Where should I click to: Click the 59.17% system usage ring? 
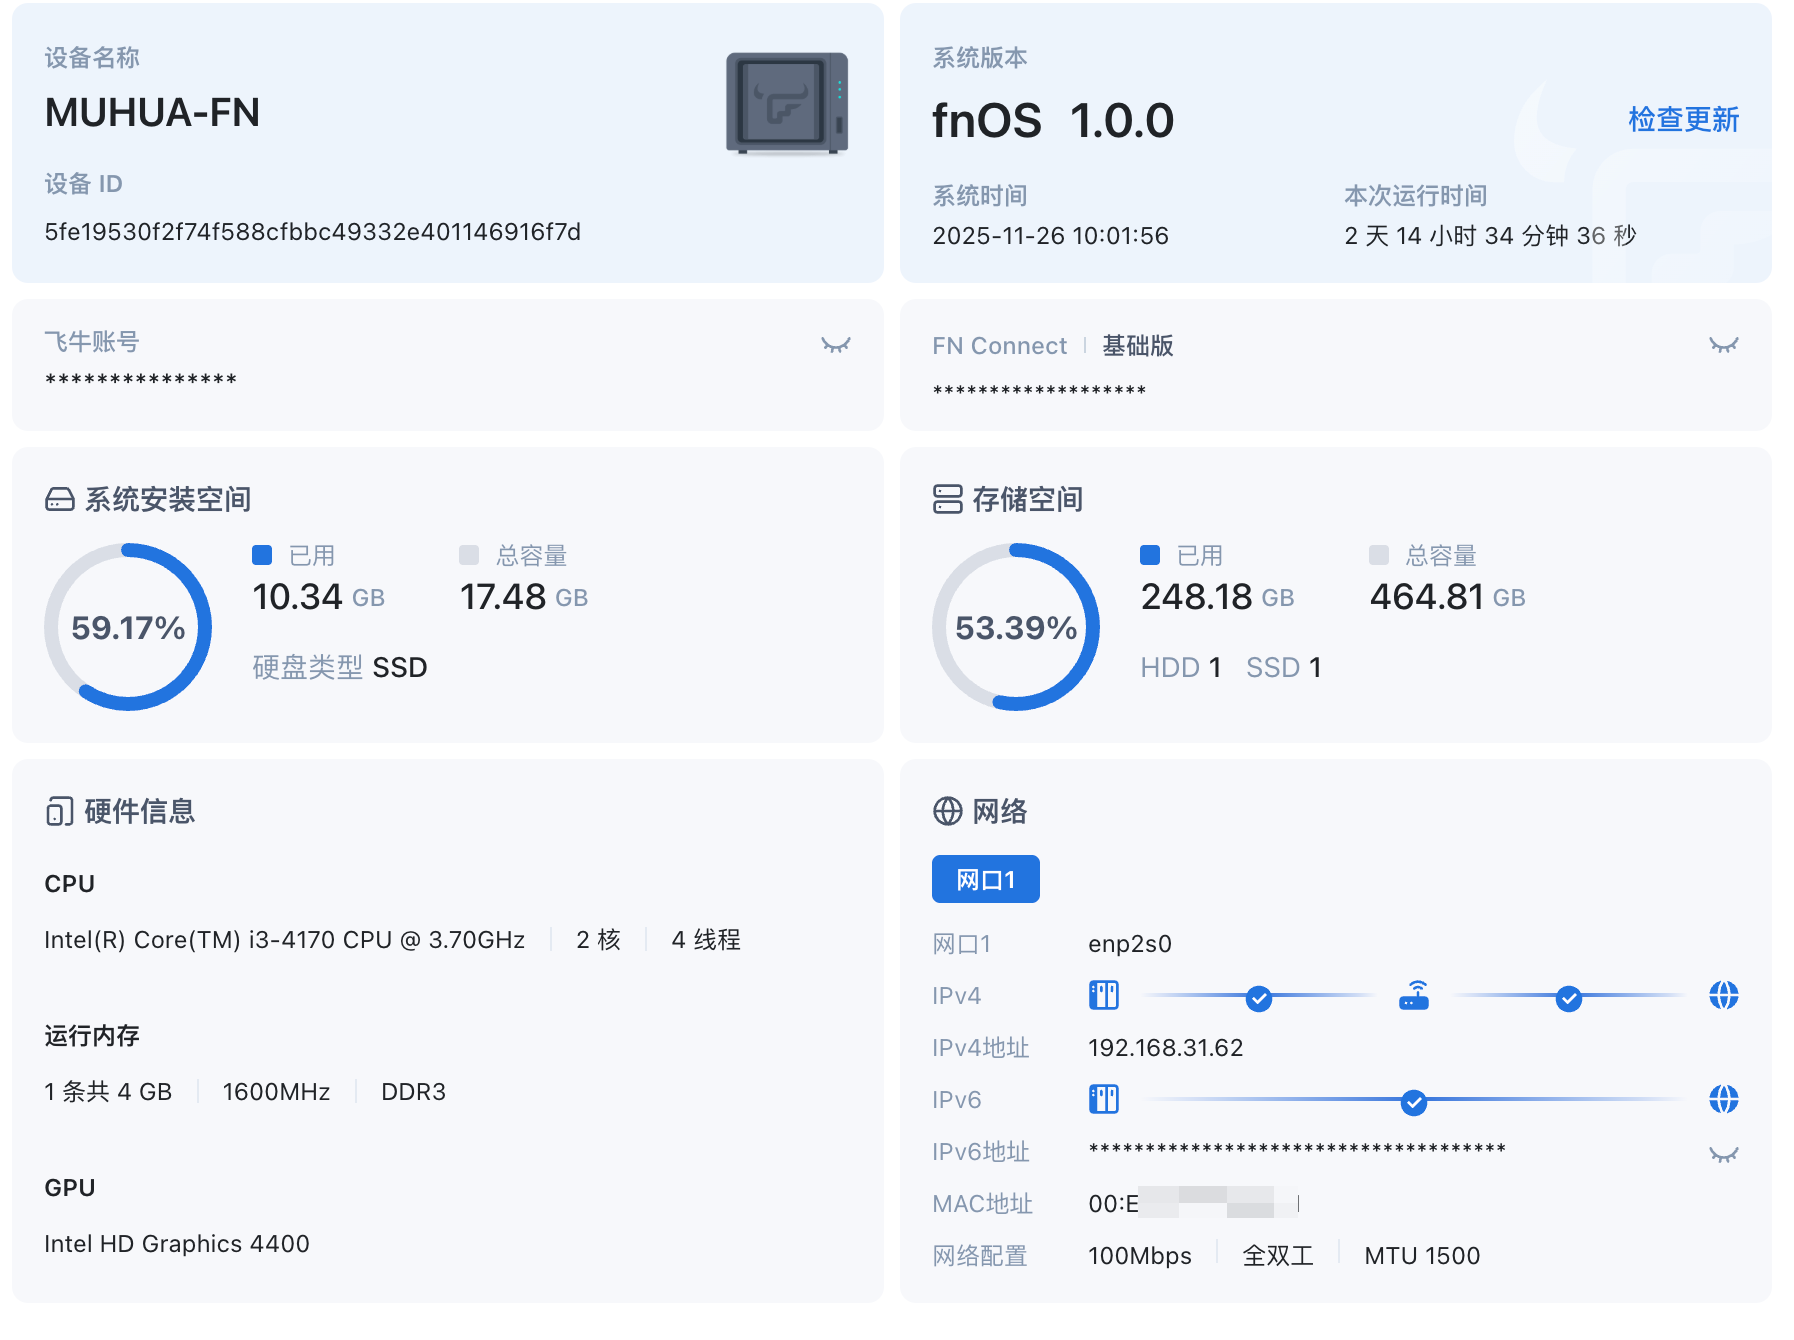128,627
